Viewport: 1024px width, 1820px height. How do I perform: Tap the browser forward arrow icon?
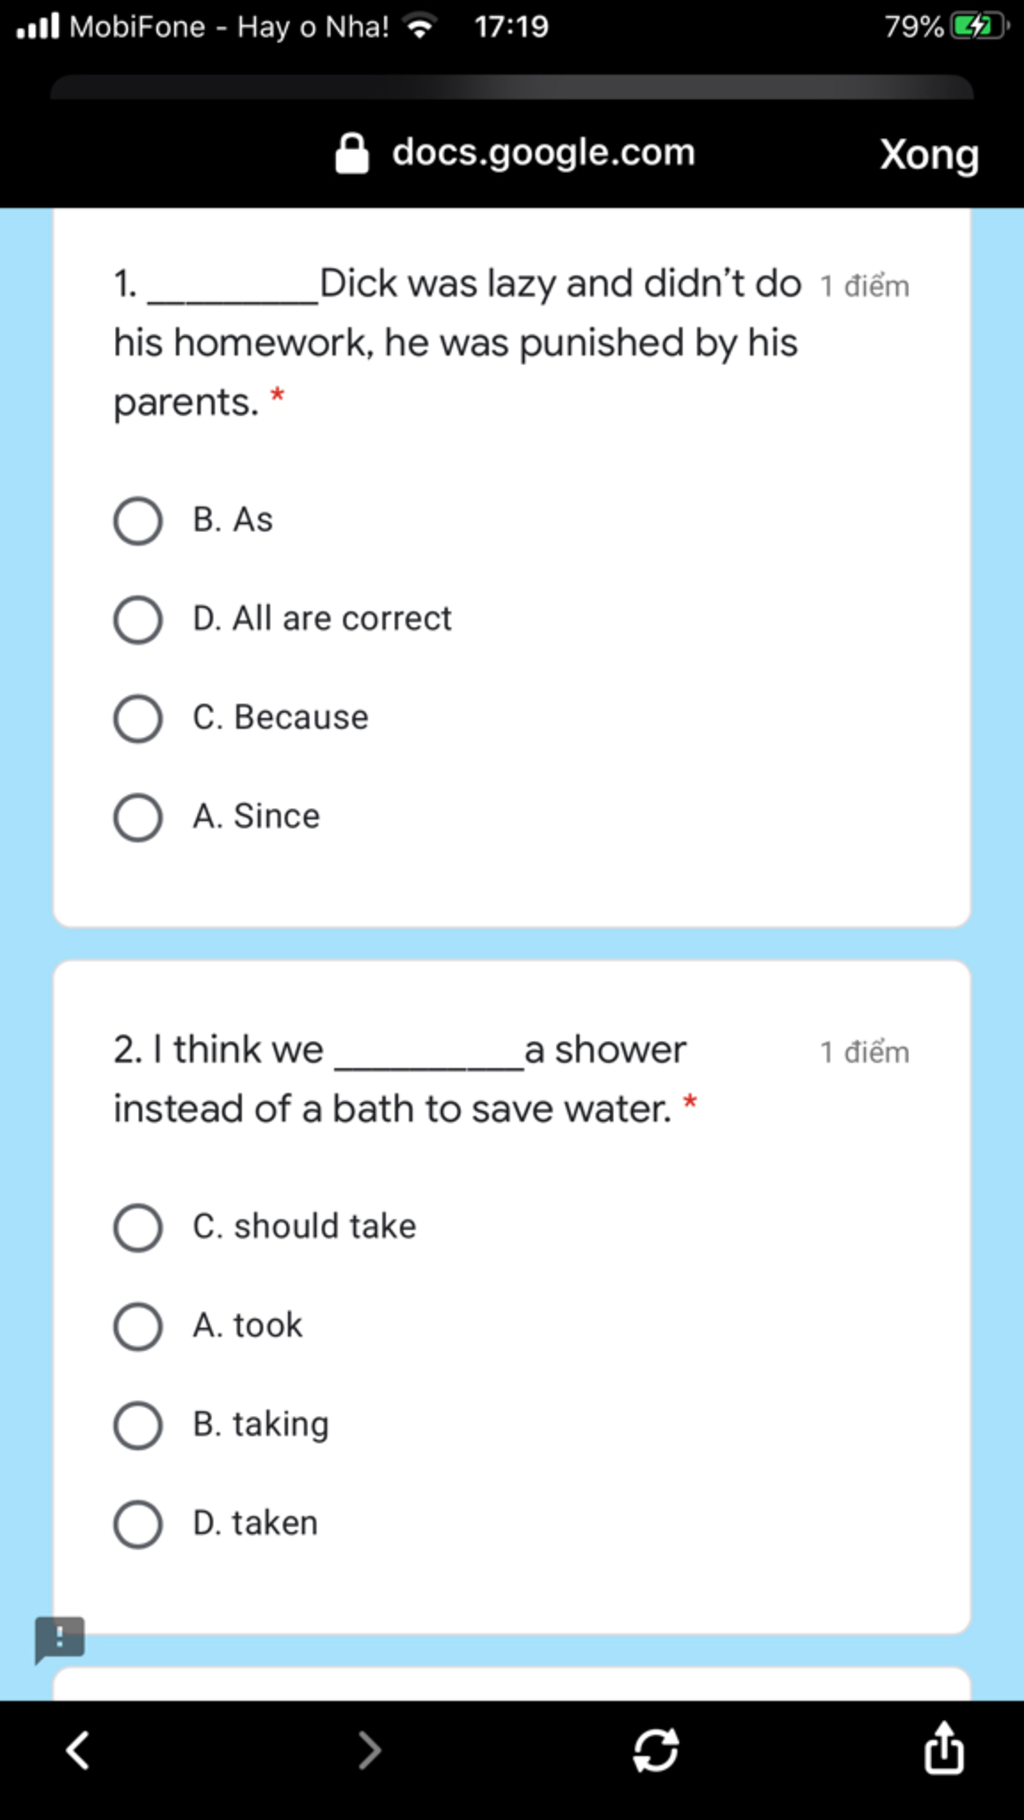[x=369, y=1750]
